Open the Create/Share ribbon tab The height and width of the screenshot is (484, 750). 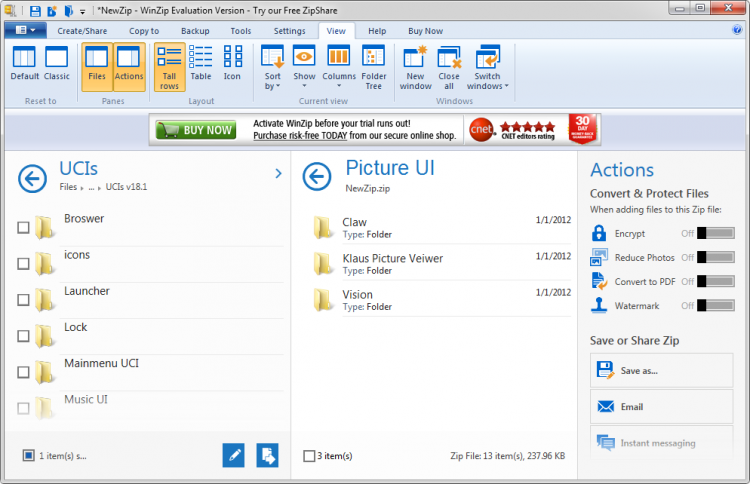[82, 31]
